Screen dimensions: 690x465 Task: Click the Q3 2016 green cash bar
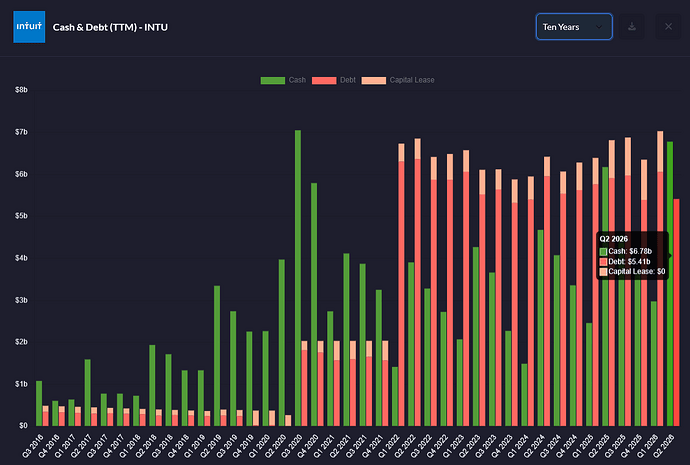pyautogui.click(x=39, y=403)
